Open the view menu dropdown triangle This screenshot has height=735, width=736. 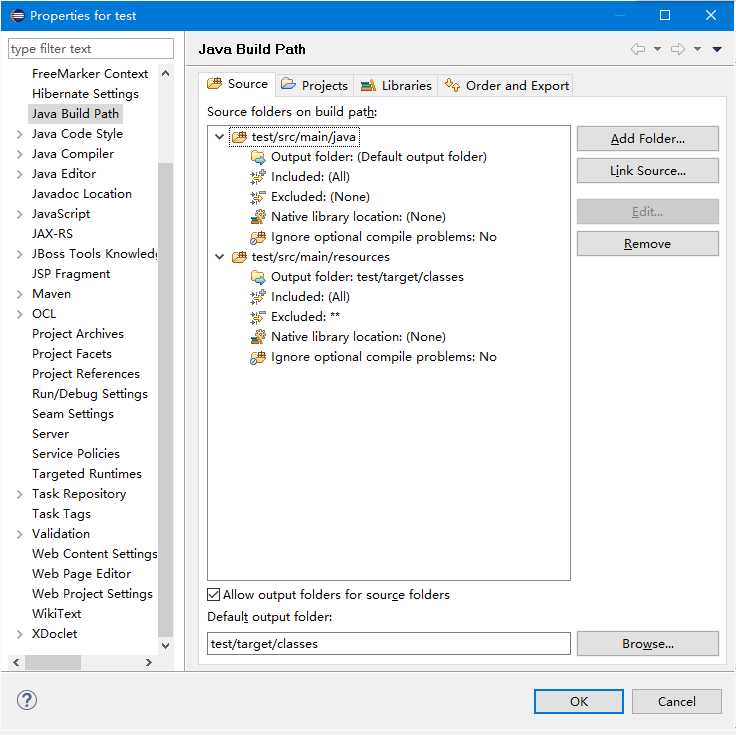(717, 49)
